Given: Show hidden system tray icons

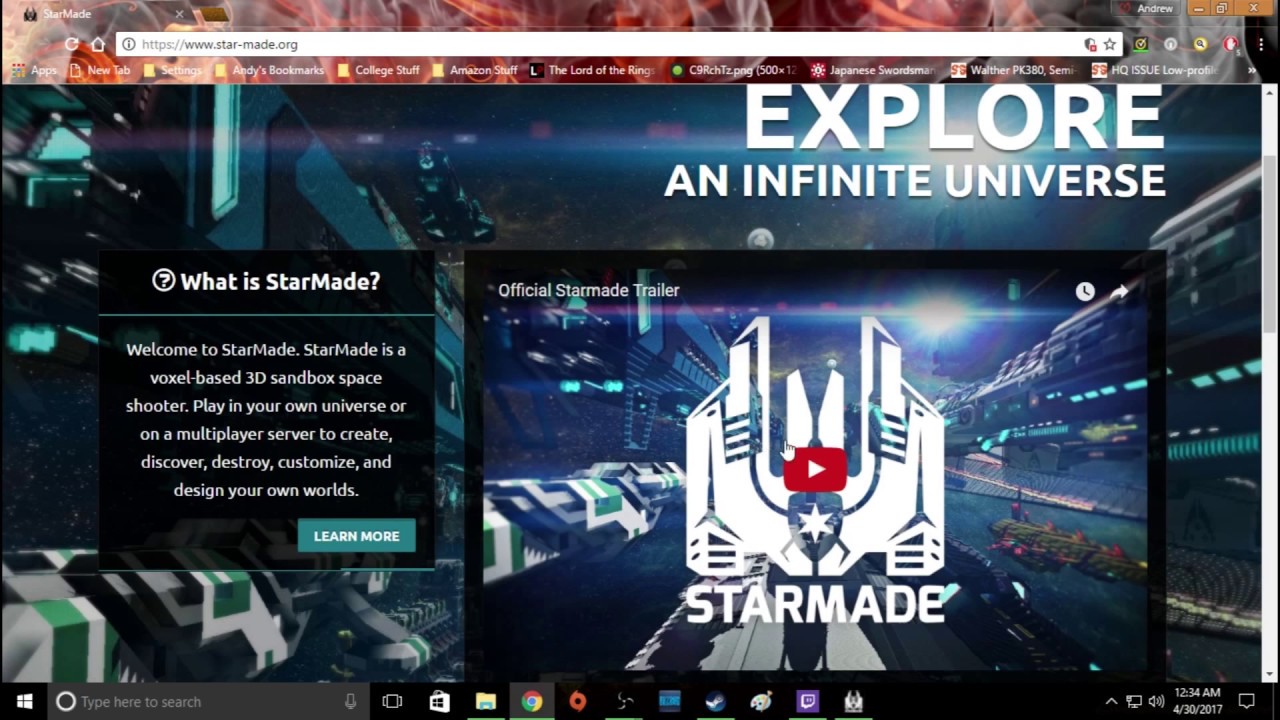Looking at the screenshot, I should click(x=1111, y=701).
